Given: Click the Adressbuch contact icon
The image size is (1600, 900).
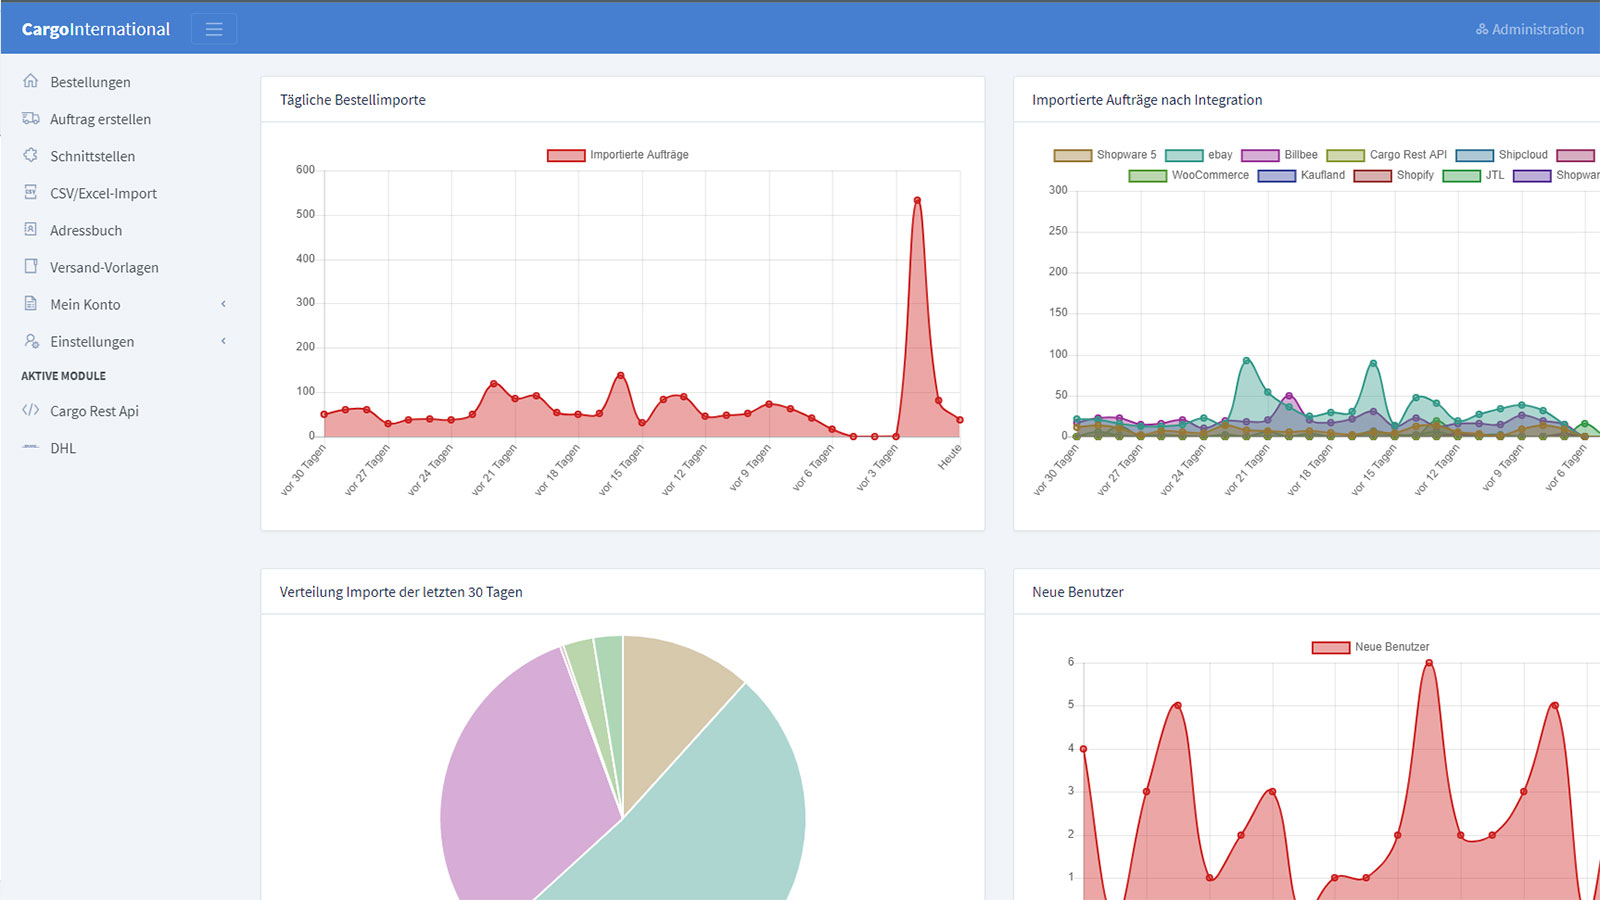Looking at the screenshot, I should coord(31,229).
